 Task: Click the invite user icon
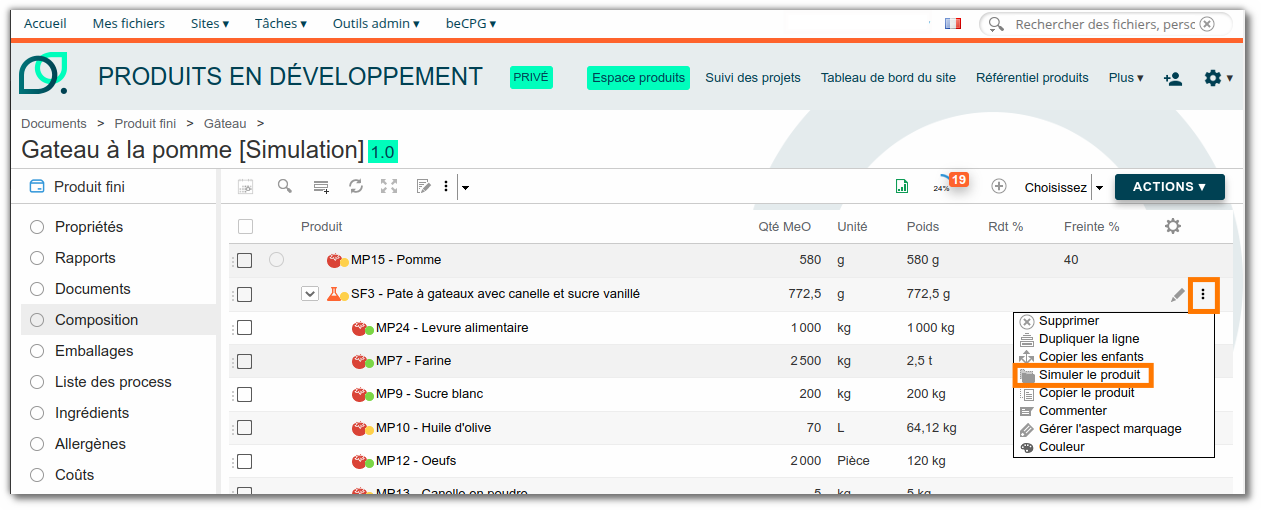tap(1173, 78)
